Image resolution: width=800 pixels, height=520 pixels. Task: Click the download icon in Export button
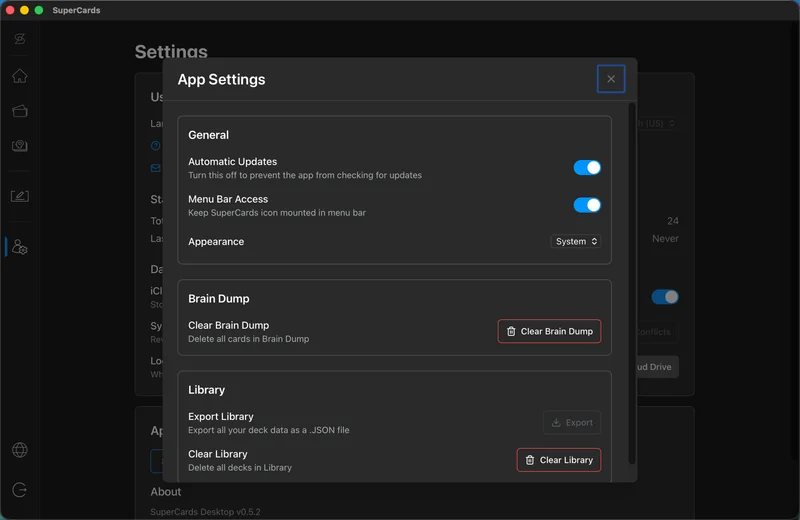(x=556, y=423)
